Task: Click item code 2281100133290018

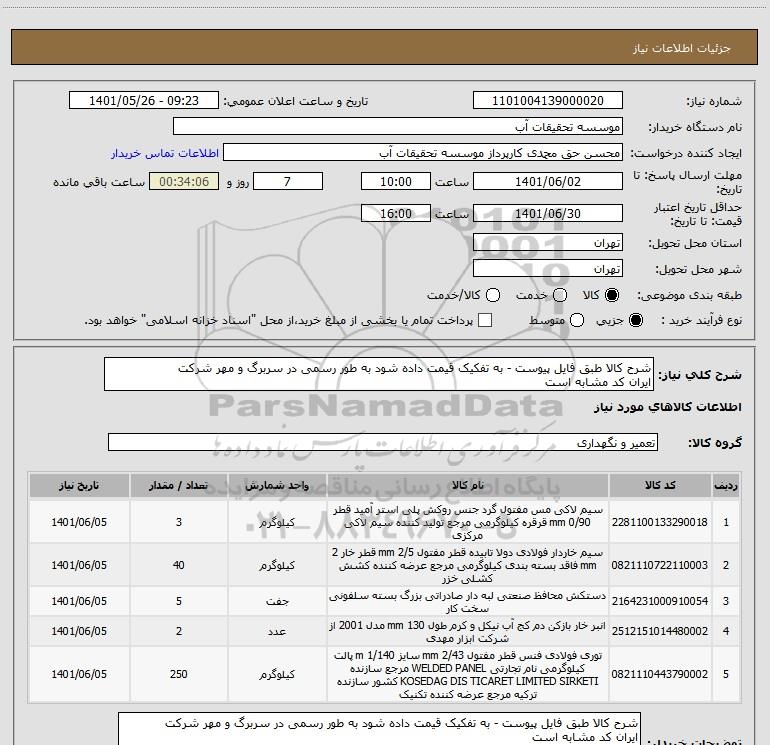Action: (x=660, y=522)
